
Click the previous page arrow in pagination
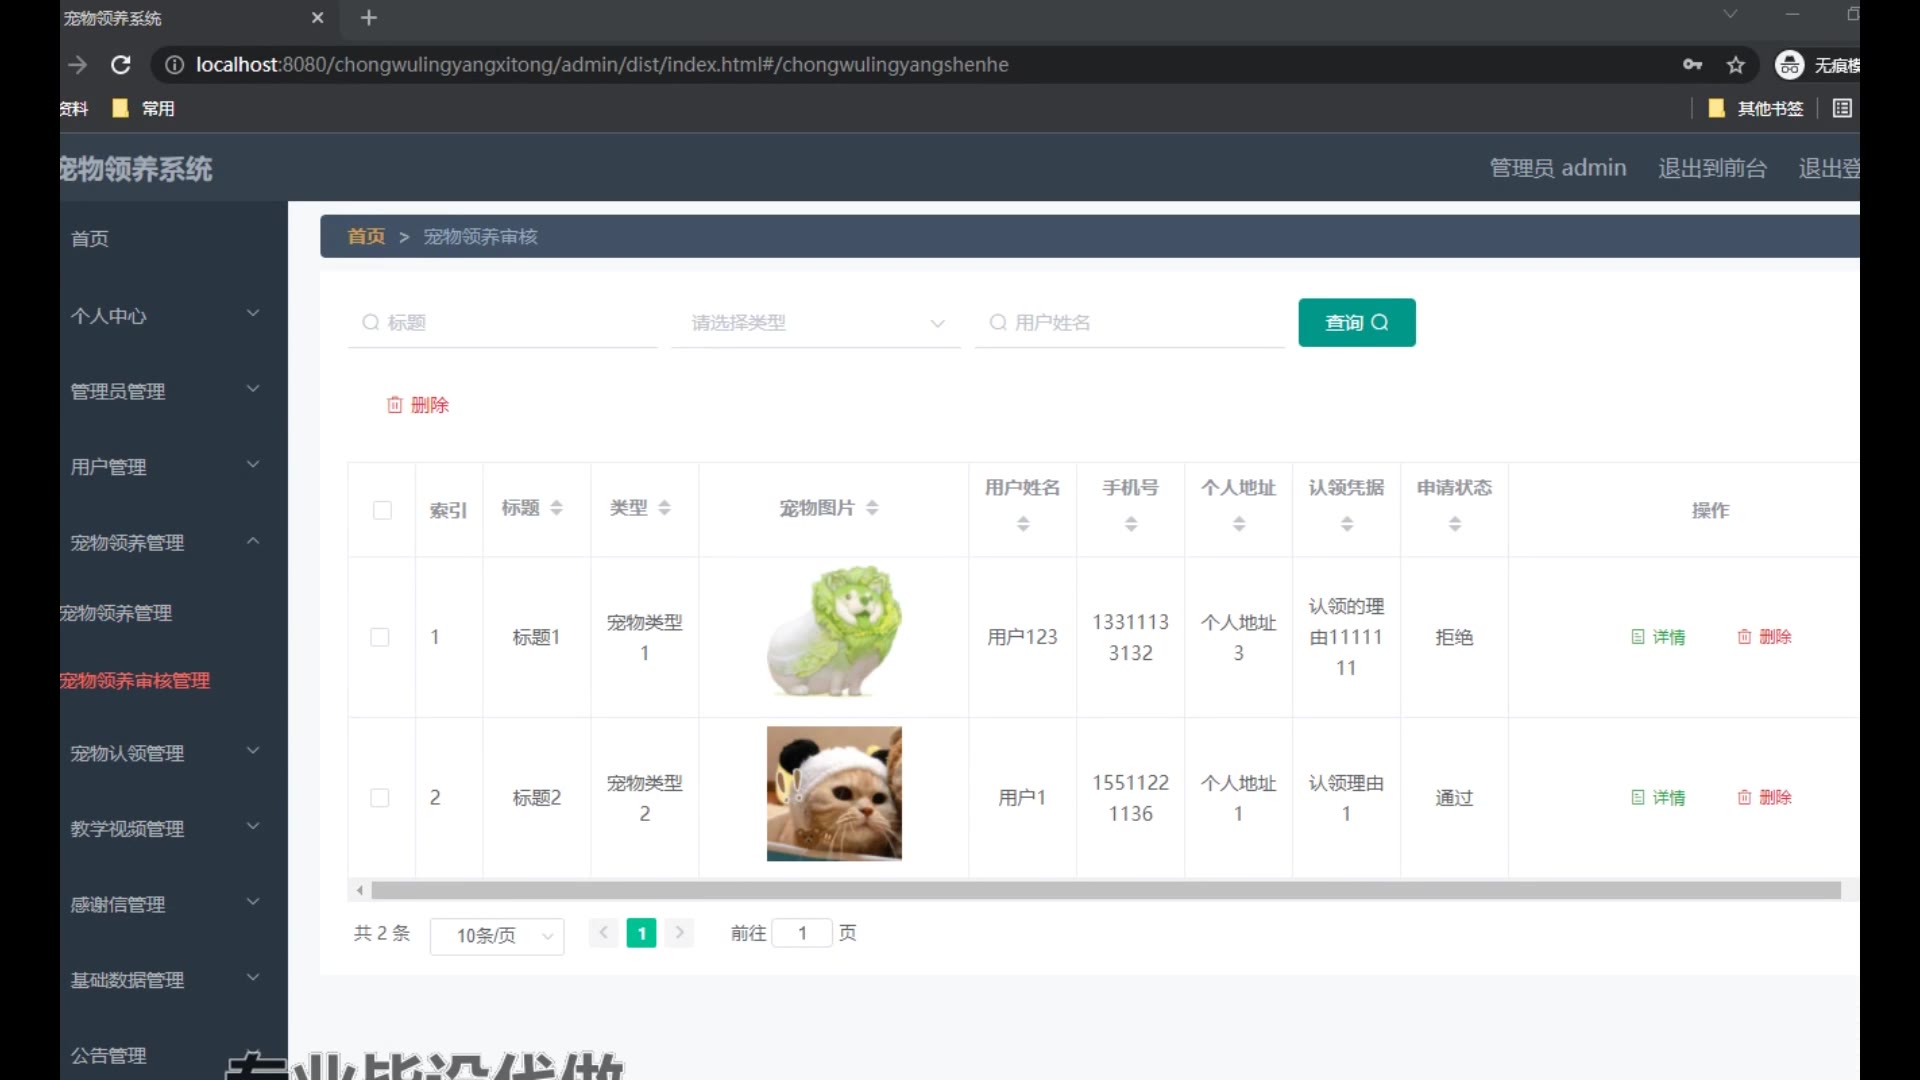tap(603, 934)
